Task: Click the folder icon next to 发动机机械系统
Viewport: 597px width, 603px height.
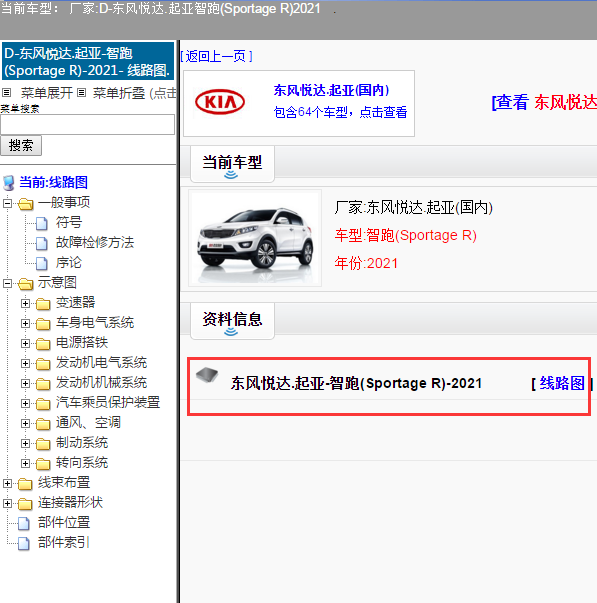Action: tap(43, 384)
